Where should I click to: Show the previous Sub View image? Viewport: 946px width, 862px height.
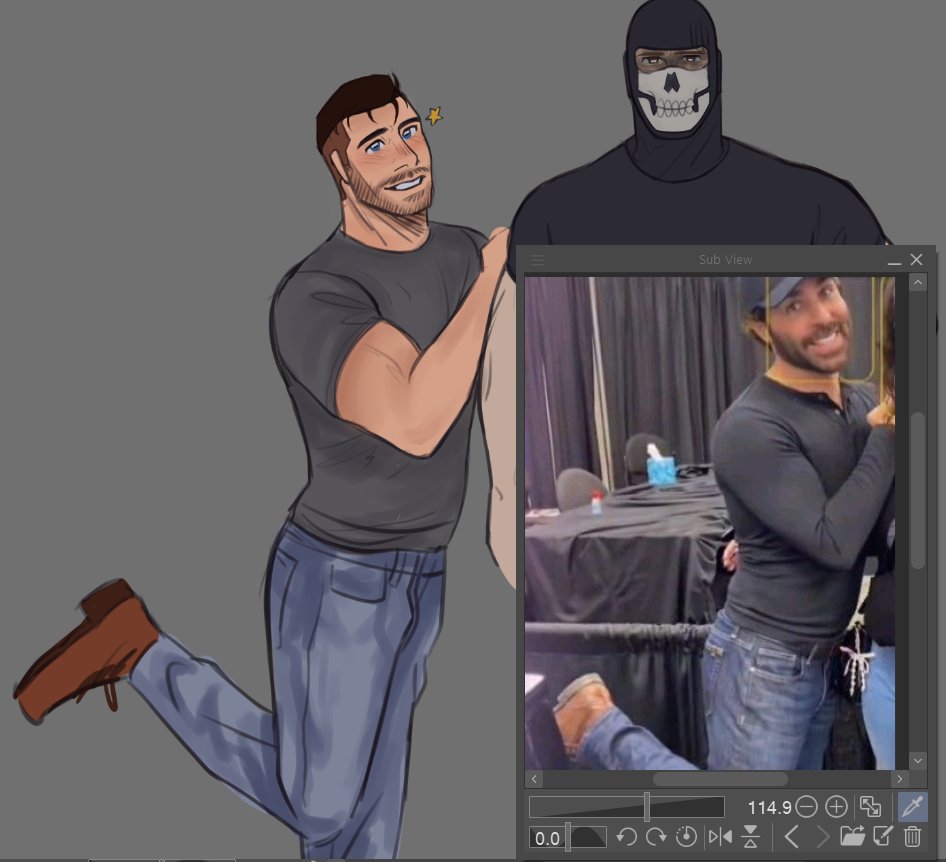[x=792, y=837]
